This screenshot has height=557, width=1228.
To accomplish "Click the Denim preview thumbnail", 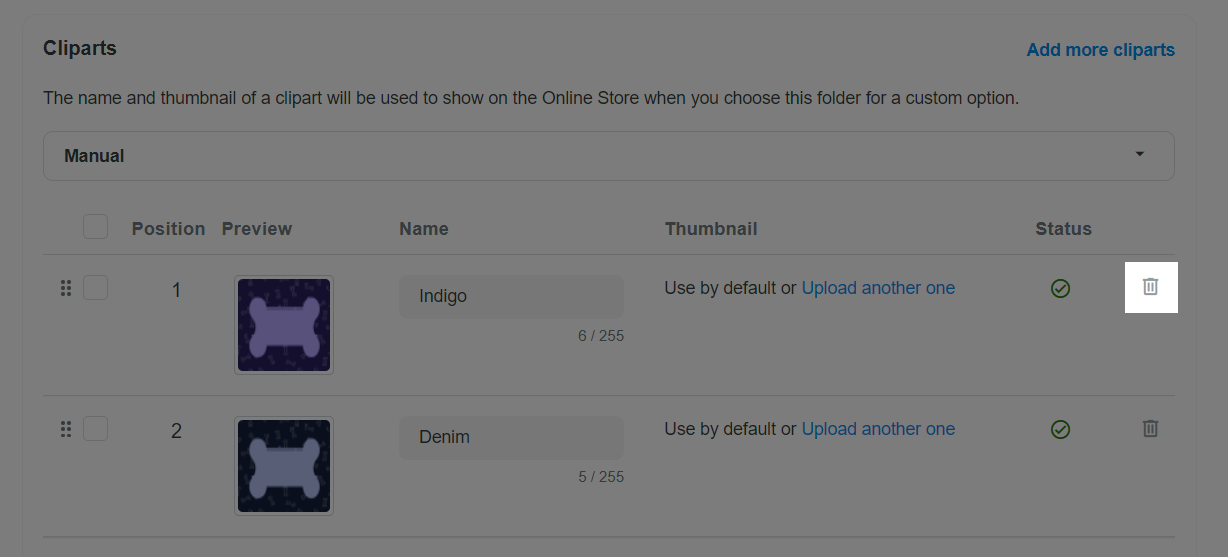I will pyautogui.click(x=284, y=466).
